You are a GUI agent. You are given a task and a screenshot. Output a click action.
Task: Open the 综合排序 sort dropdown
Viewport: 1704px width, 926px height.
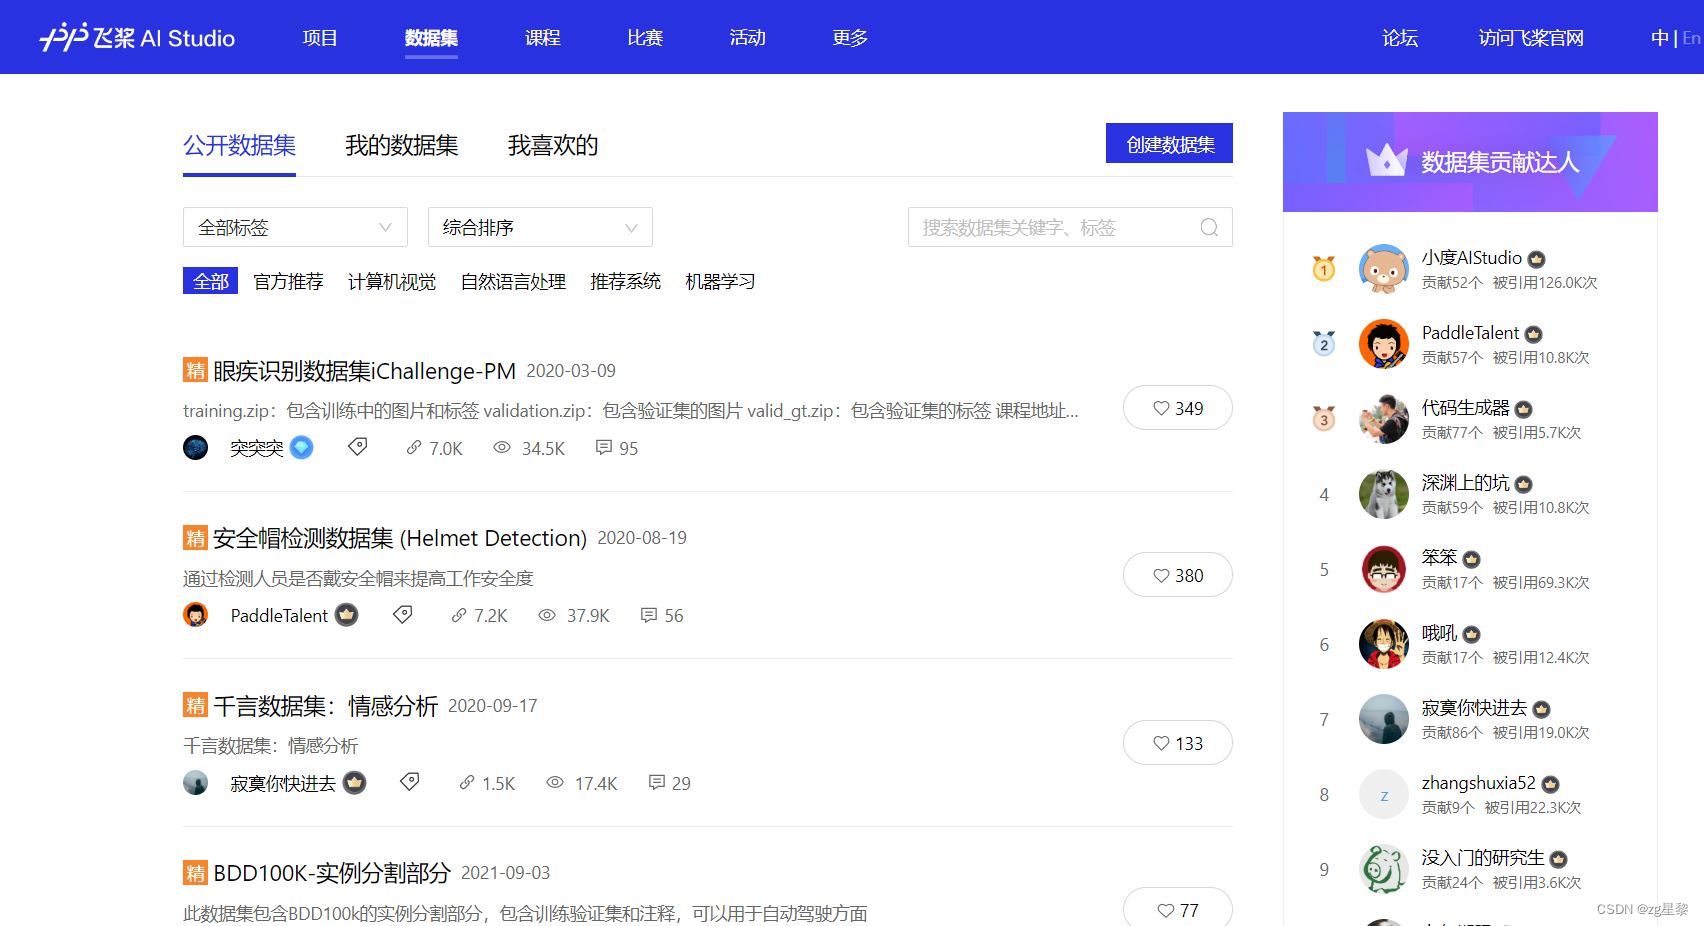point(540,227)
